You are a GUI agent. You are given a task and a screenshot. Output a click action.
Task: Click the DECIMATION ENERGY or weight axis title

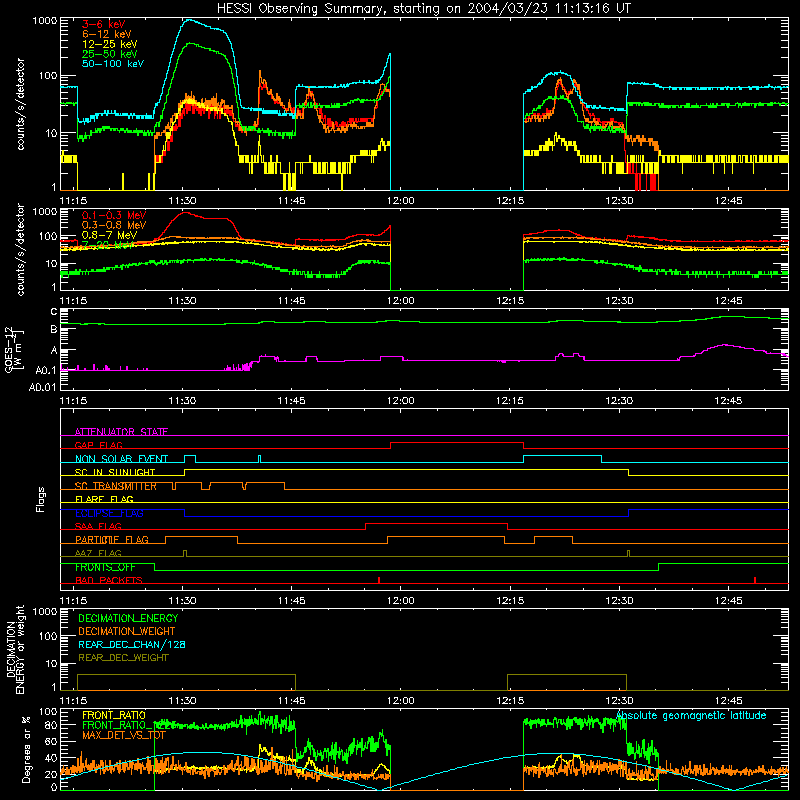(x=15, y=649)
